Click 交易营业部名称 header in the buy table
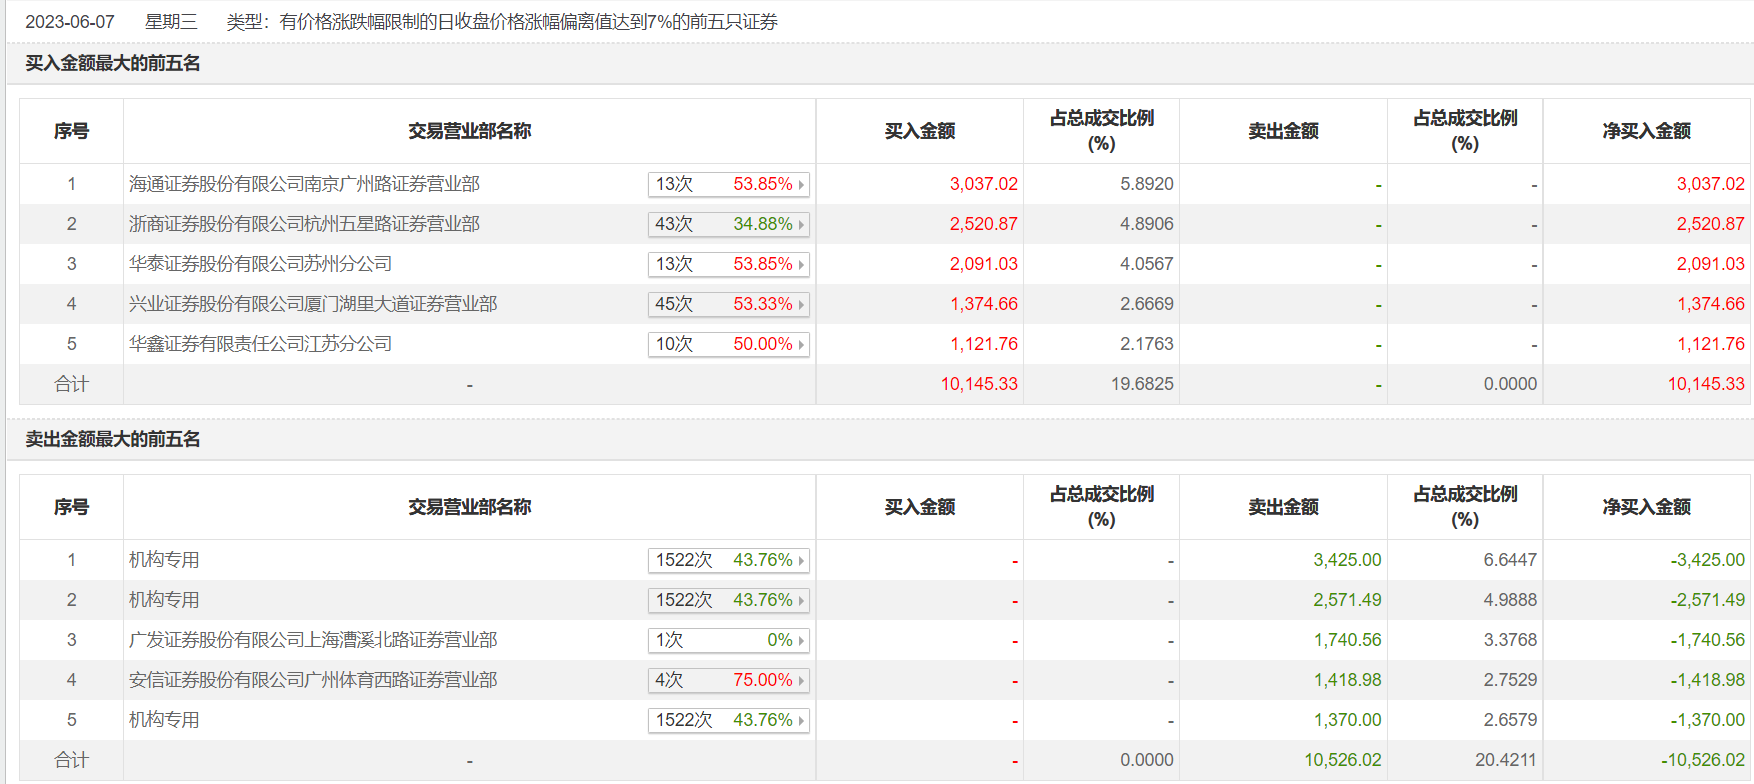1754x784 pixels. coord(470,131)
